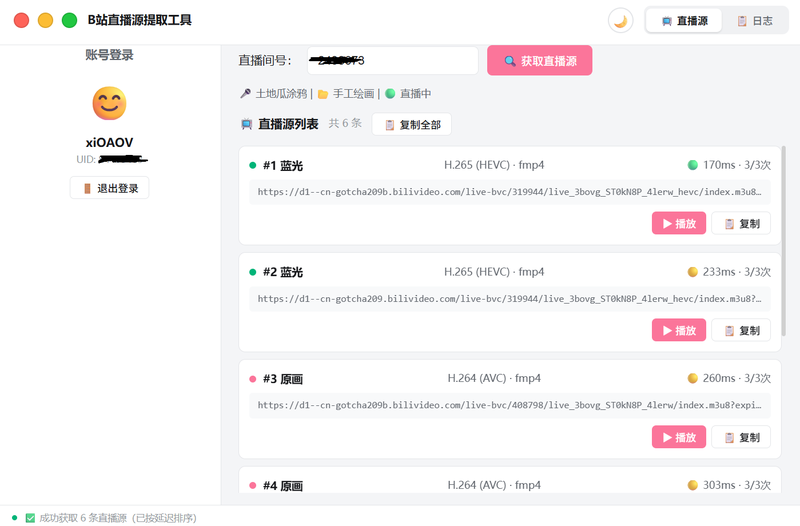The width and height of the screenshot is (800, 526).
Task: Copy the #2 蓝光 stream URL
Action: click(741, 330)
